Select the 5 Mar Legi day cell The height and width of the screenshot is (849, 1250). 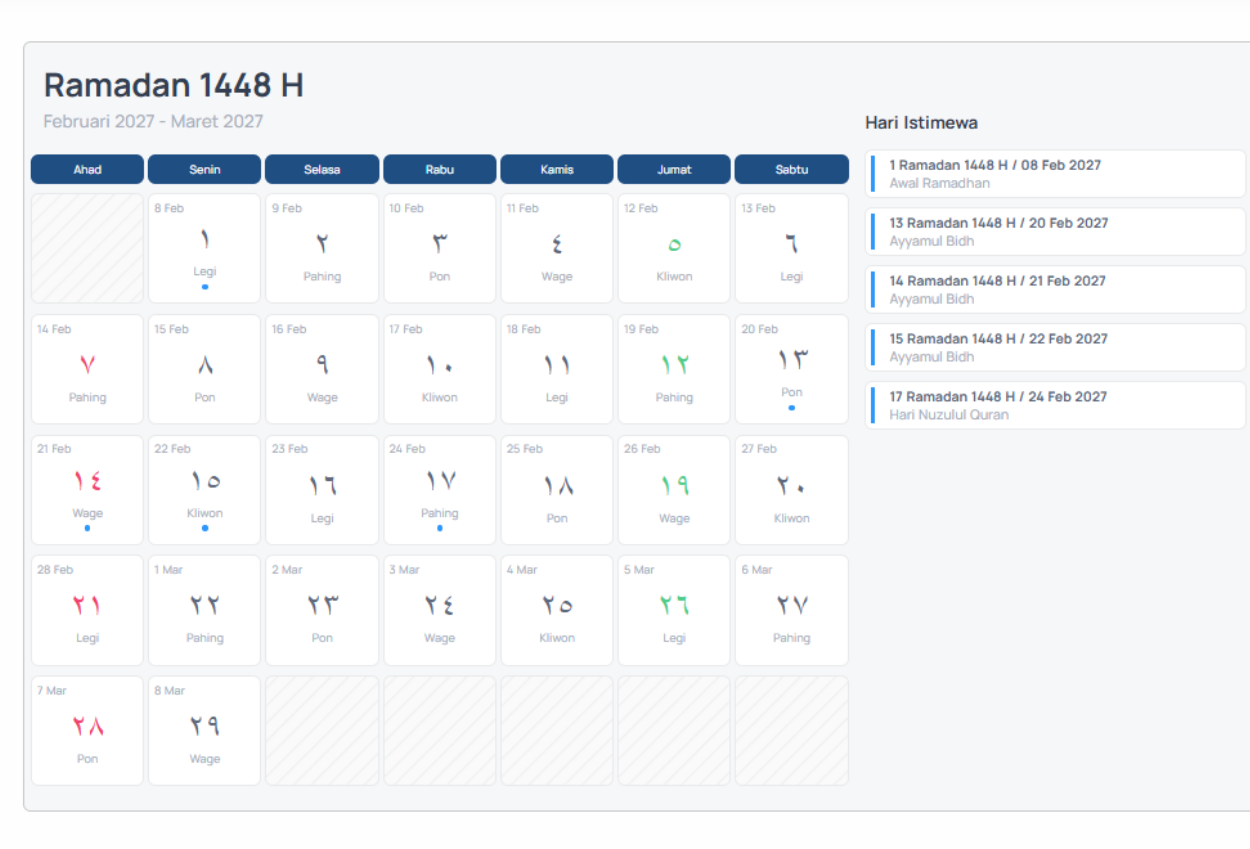coord(674,611)
